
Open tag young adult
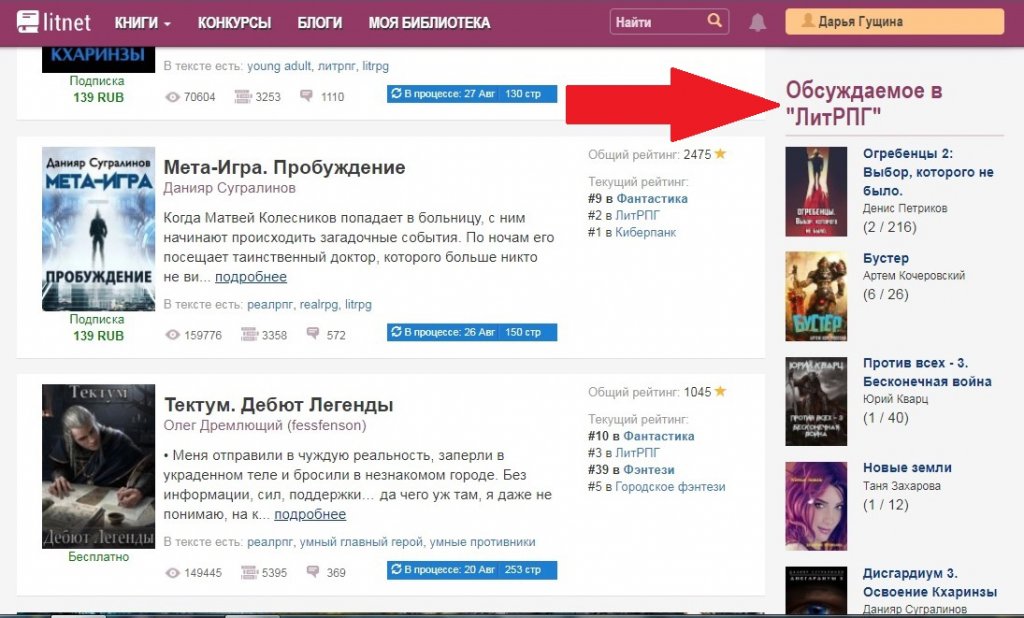click(x=279, y=66)
